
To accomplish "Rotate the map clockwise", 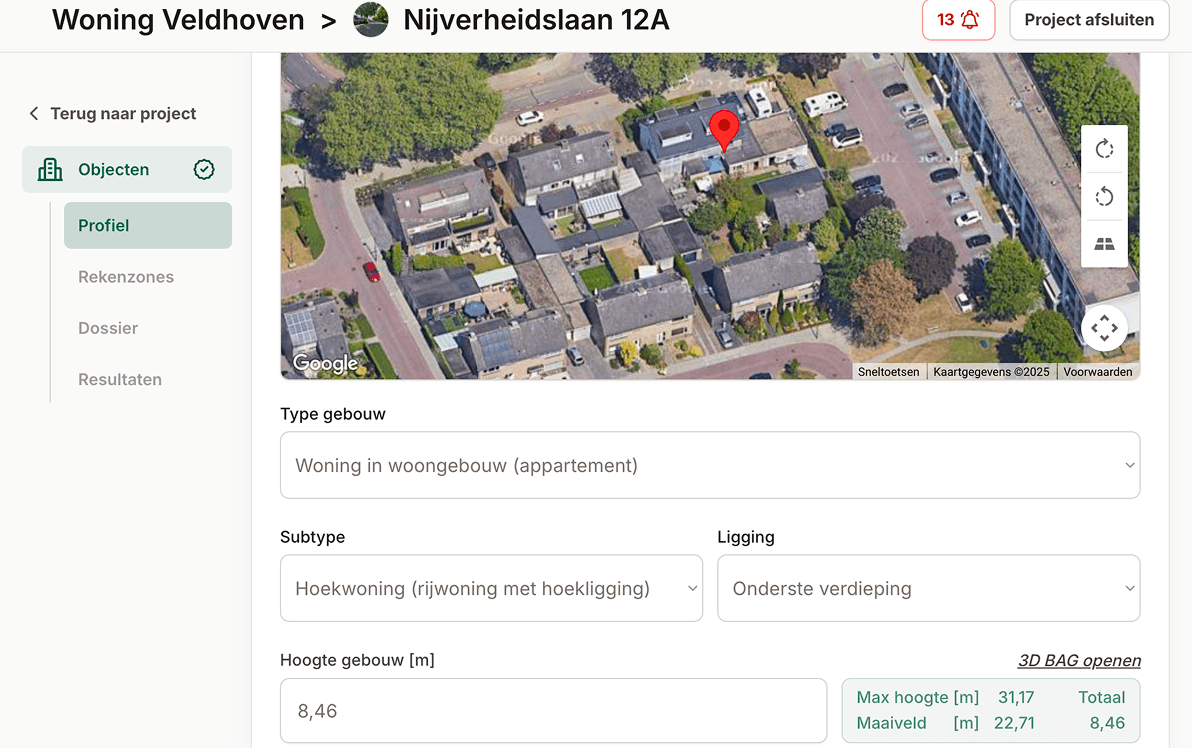I will click(x=1104, y=148).
